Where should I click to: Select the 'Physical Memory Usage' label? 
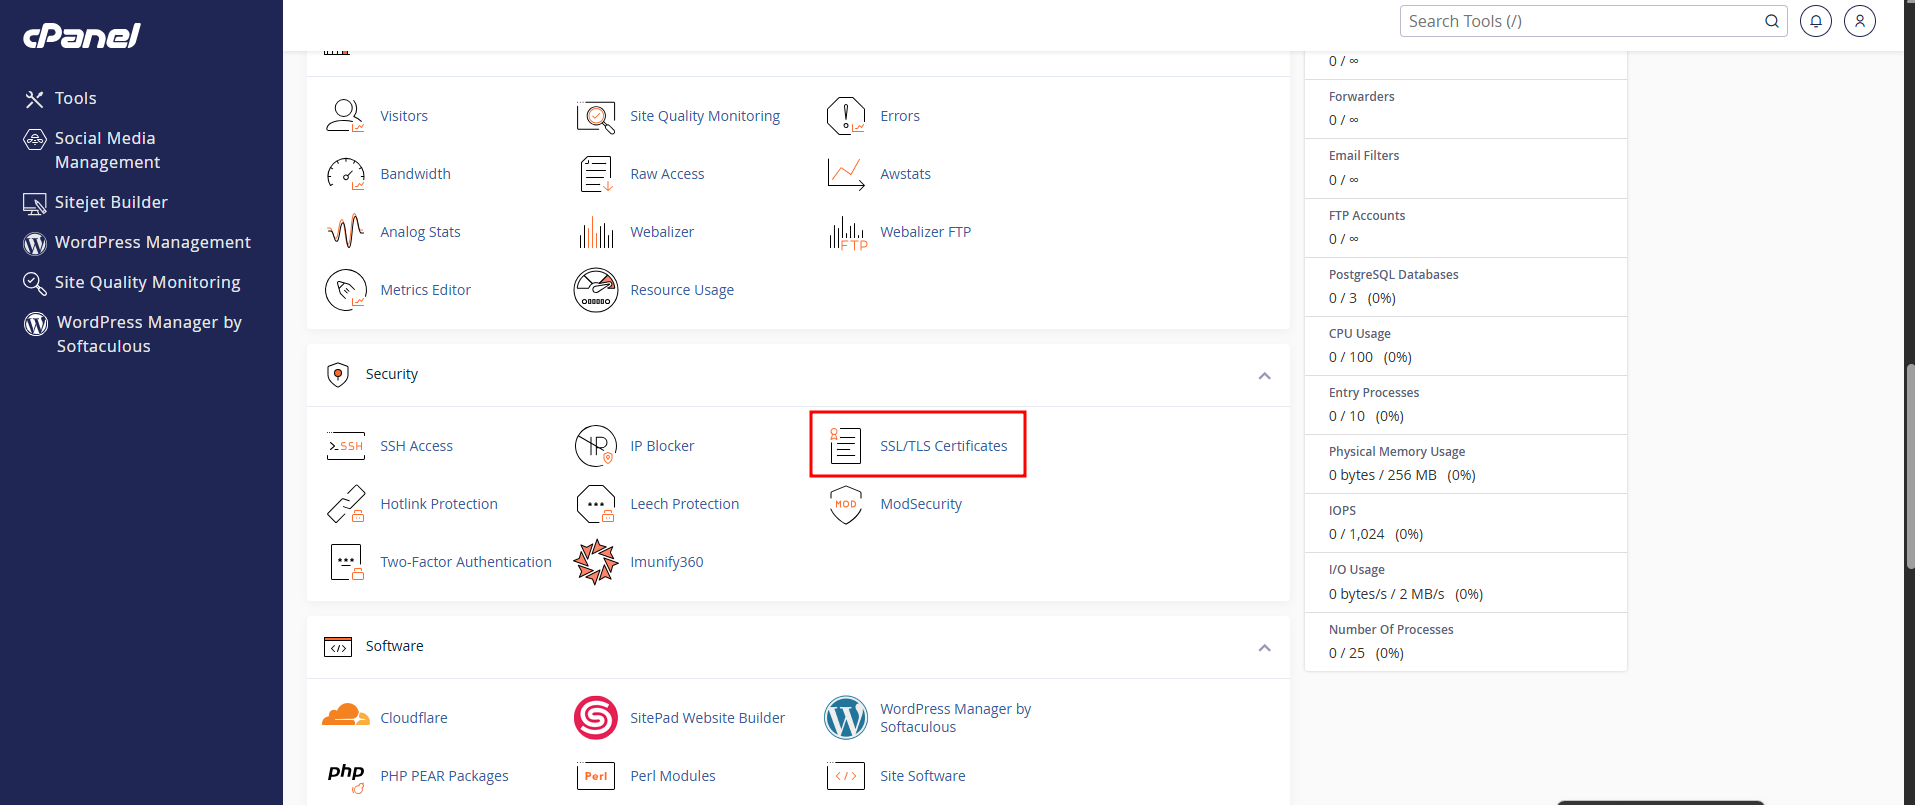click(x=1397, y=452)
